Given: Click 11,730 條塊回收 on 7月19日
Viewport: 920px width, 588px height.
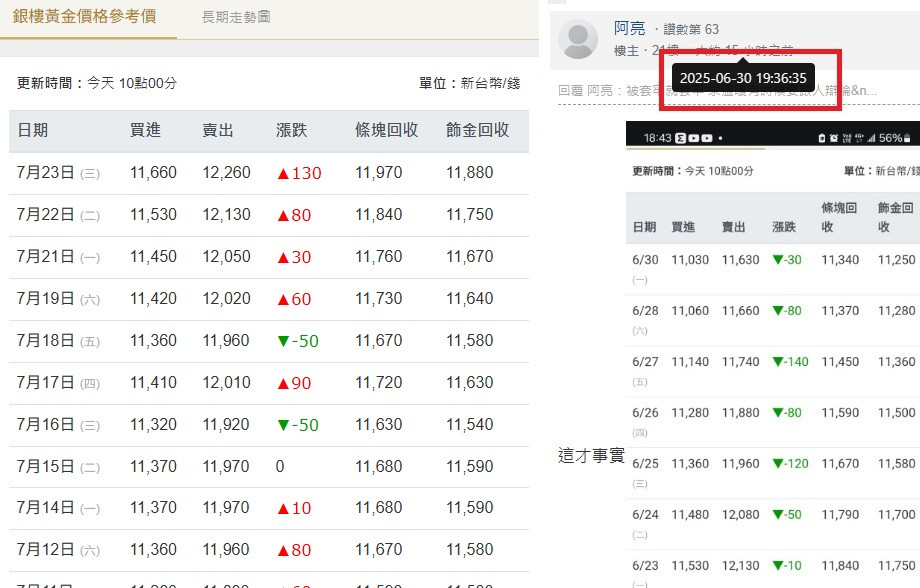Looking at the screenshot, I should point(378,299).
